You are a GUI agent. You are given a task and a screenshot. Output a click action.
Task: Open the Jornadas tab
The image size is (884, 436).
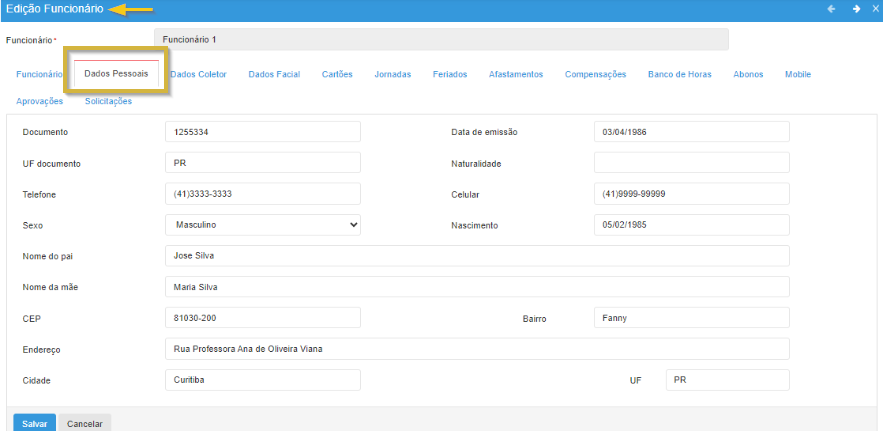[393, 74]
